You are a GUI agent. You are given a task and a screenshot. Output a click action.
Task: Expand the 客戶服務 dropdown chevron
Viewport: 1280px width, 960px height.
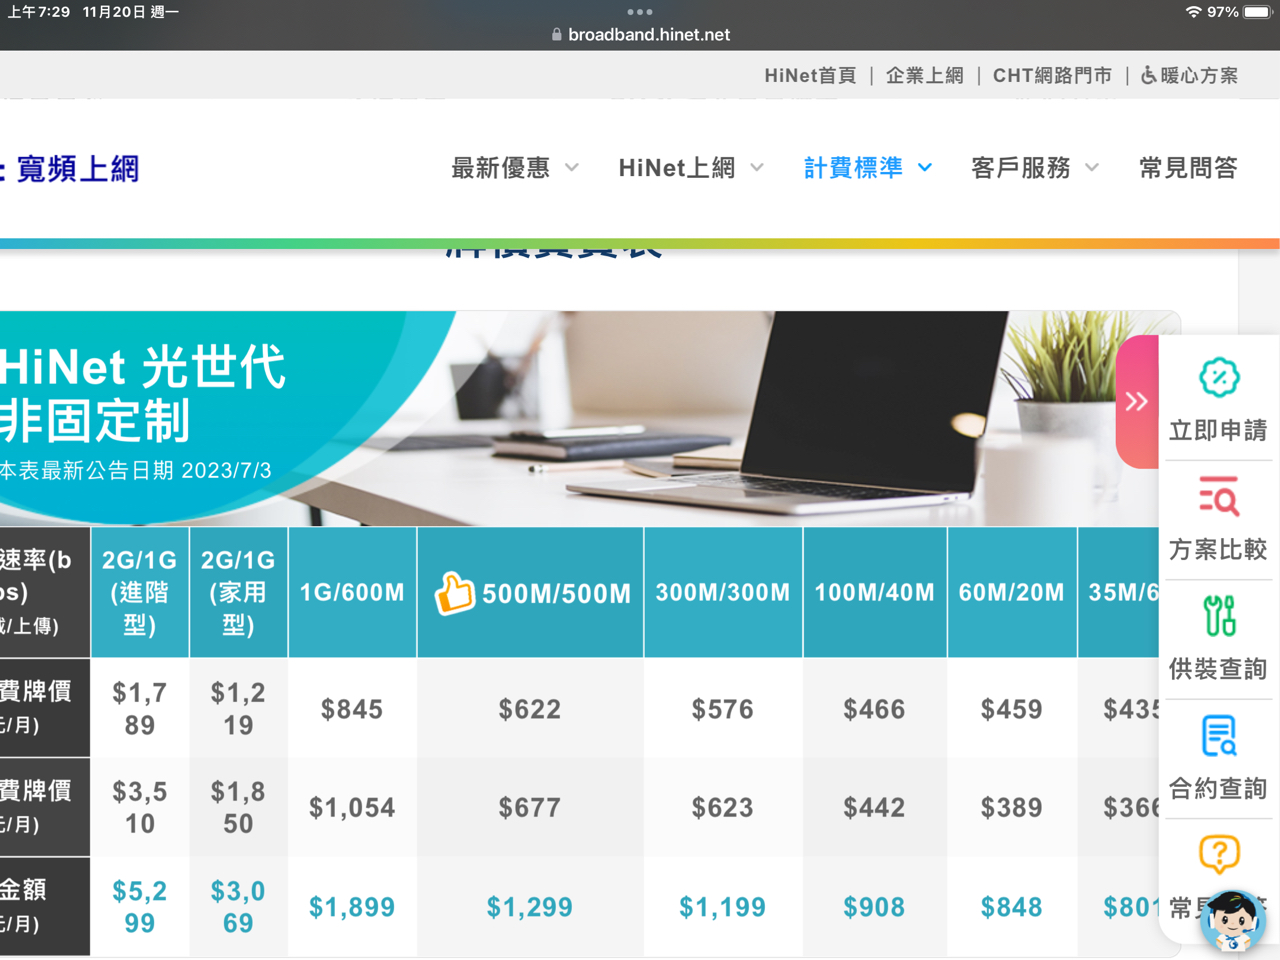(1092, 168)
